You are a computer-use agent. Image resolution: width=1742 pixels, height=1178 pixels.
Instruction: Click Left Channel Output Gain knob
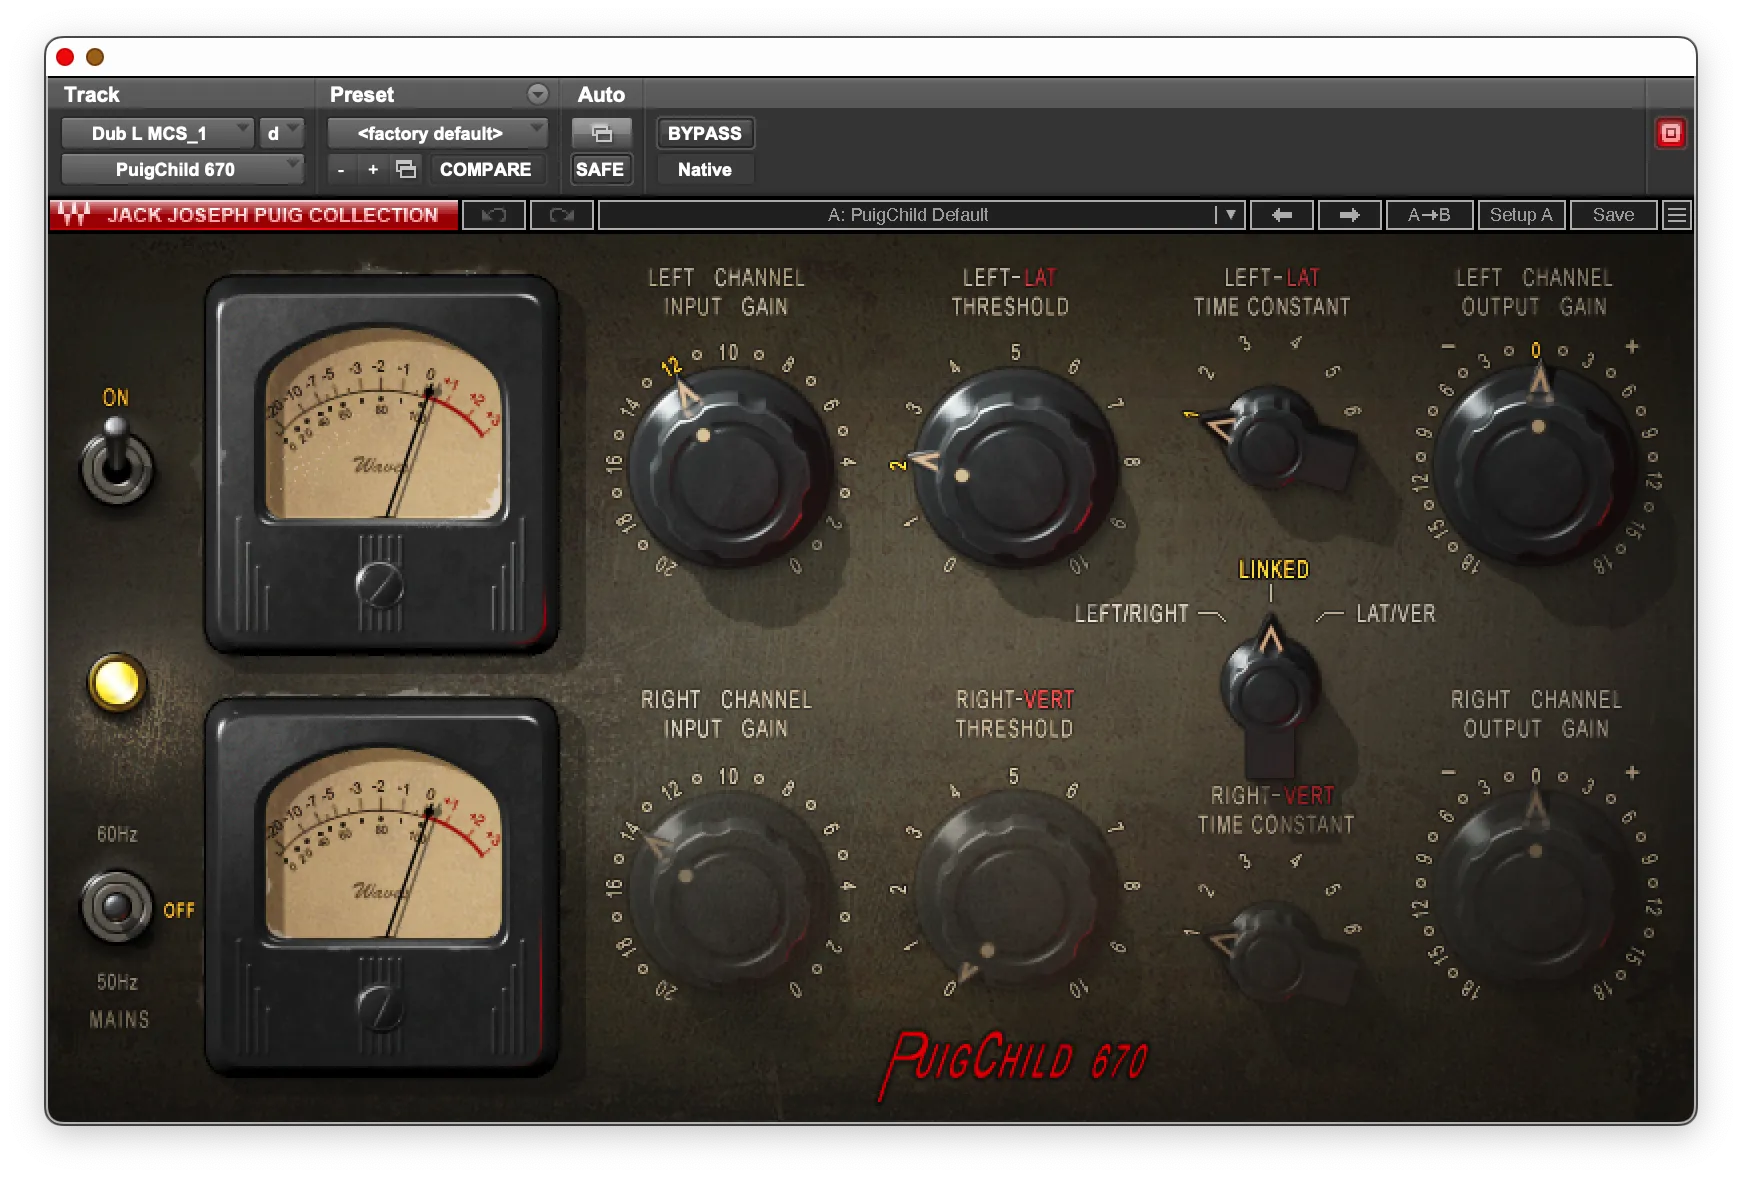pyautogui.click(x=1535, y=465)
